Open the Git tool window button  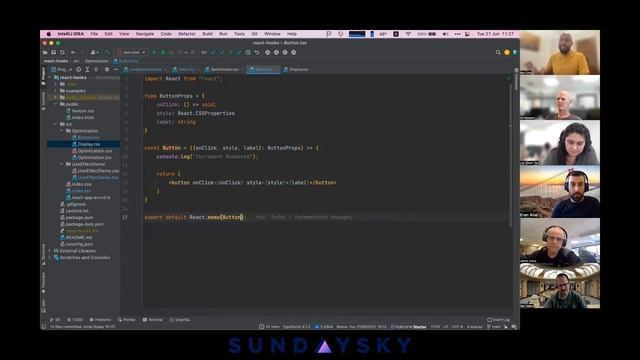[55, 320]
